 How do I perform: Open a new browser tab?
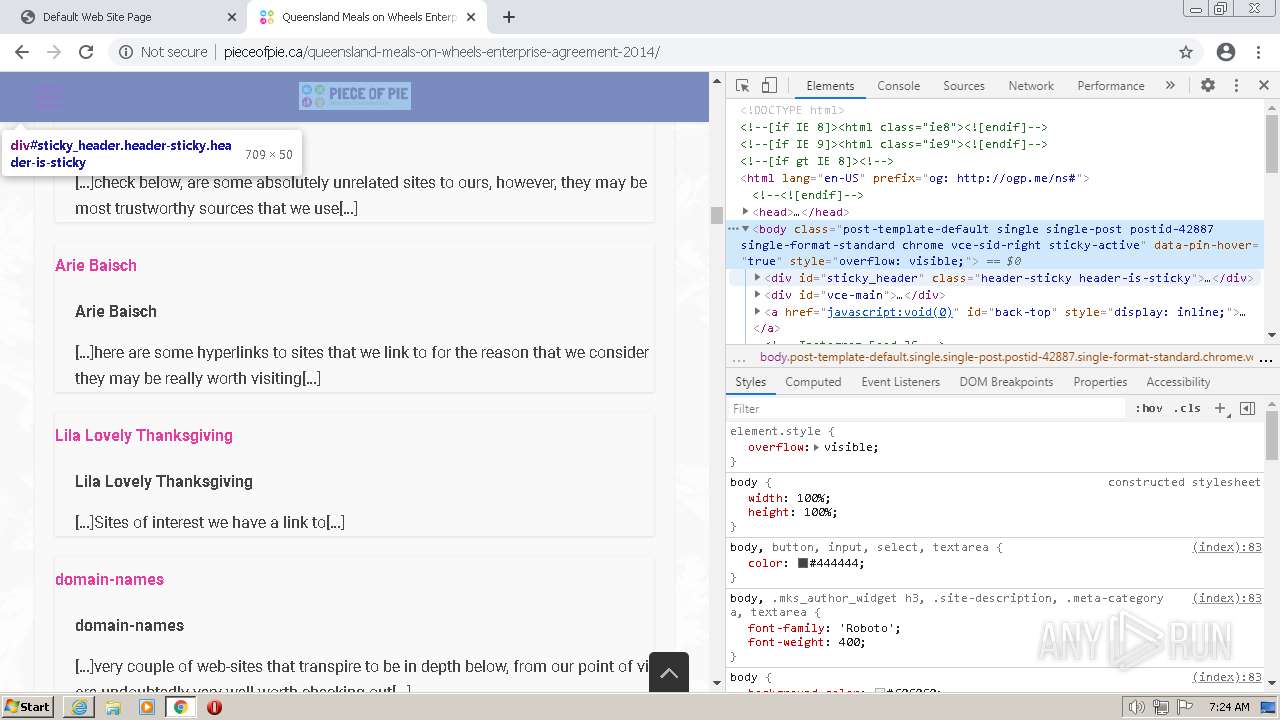point(509,17)
